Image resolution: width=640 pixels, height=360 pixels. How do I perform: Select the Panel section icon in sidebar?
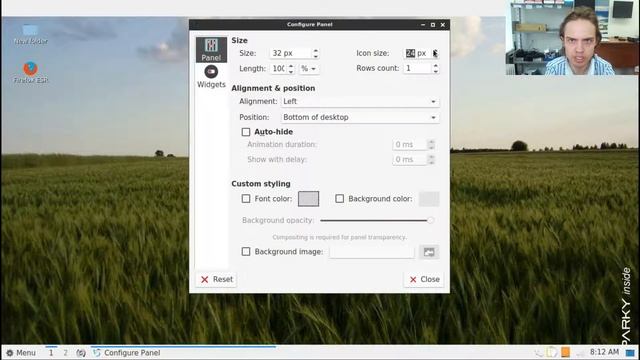[x=211, y=49]
